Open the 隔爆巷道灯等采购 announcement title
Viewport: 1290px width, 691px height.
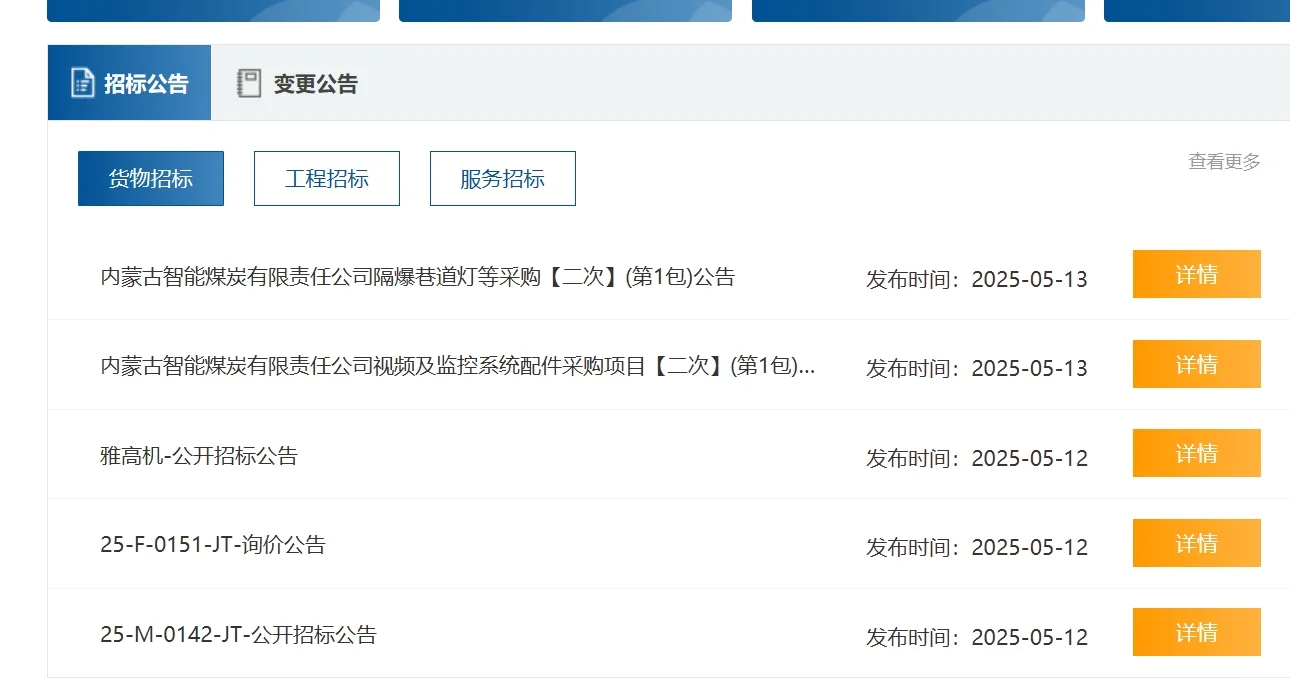tap(420, 277)
